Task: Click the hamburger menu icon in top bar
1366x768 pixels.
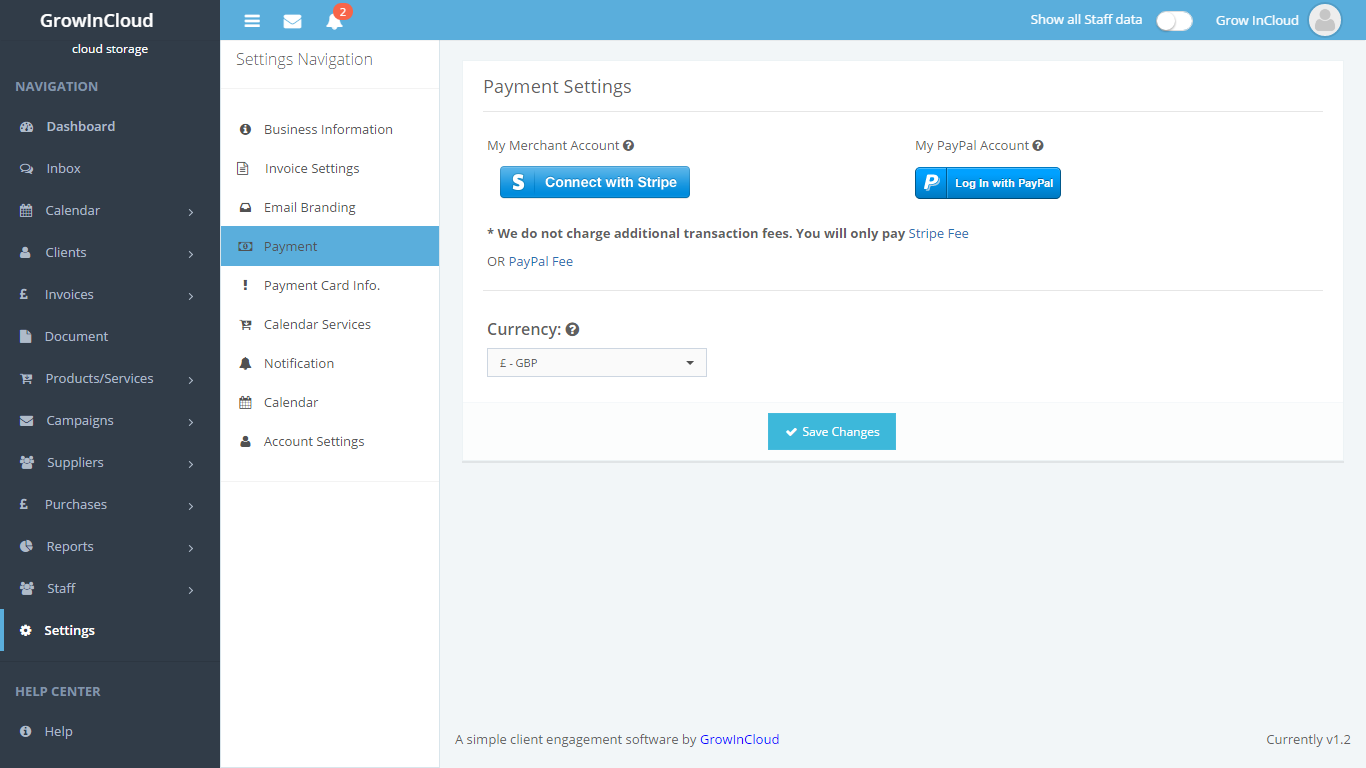Action: click(x=252, y=21)
